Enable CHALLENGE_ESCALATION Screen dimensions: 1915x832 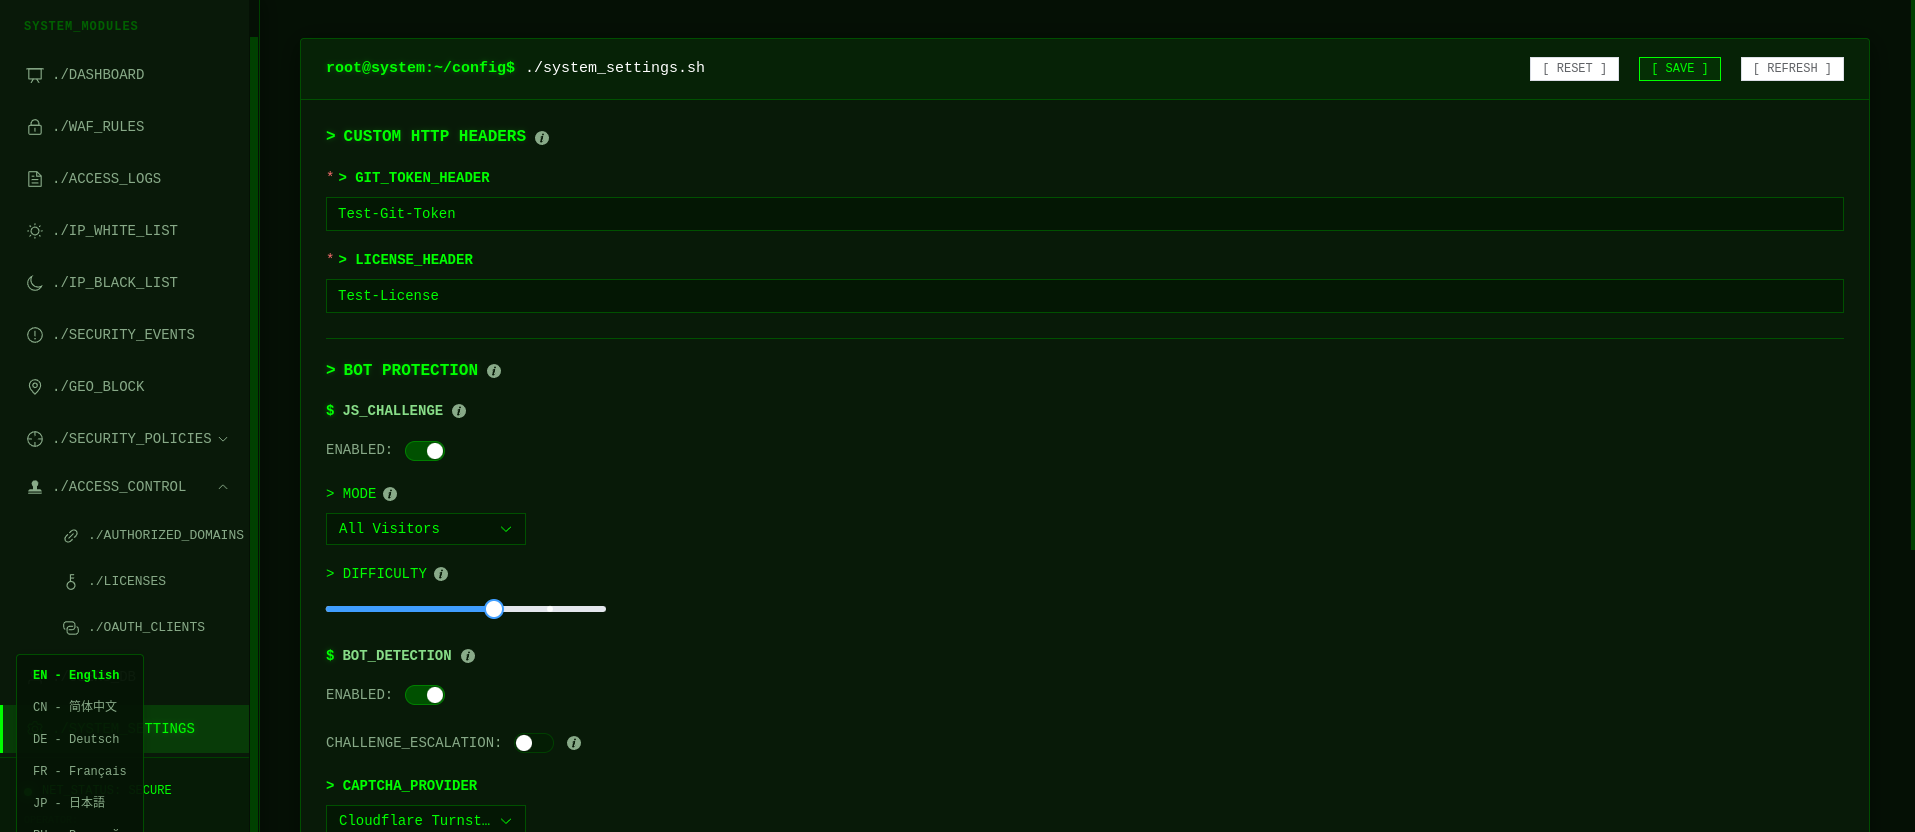click(533, 743)
